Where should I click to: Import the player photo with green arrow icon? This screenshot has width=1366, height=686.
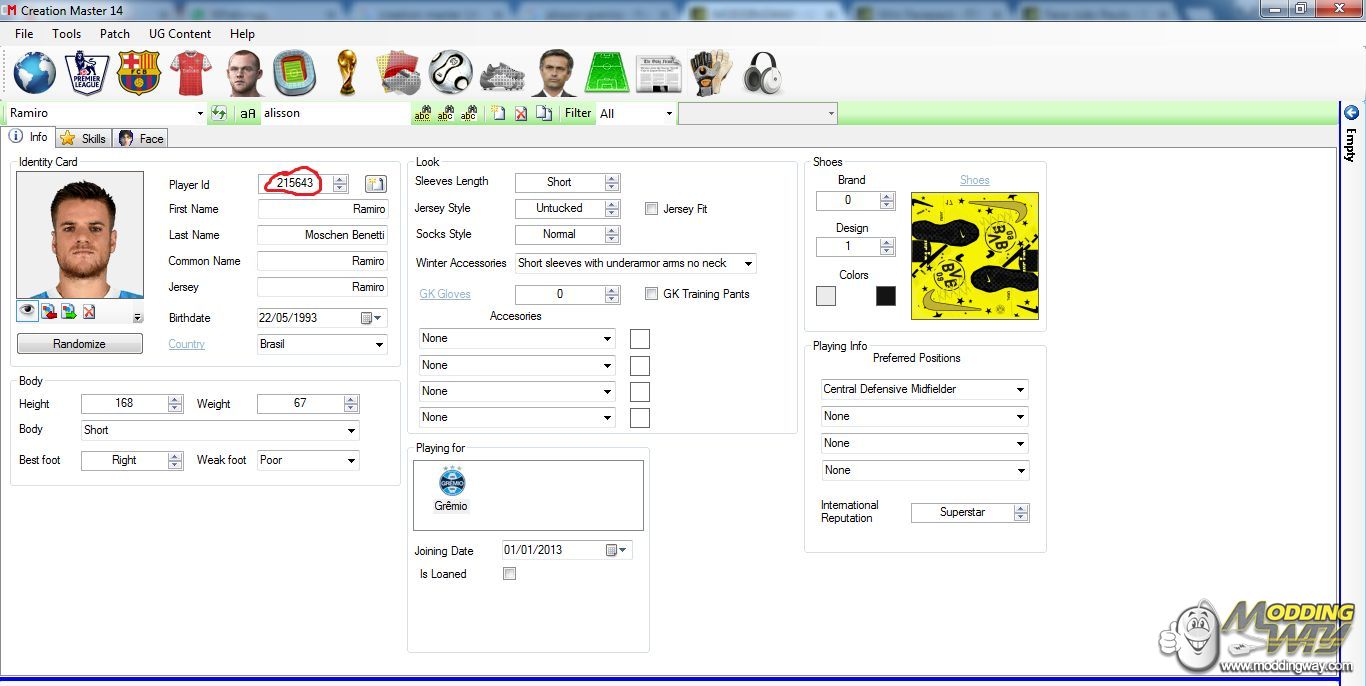(x=69, y=311)
